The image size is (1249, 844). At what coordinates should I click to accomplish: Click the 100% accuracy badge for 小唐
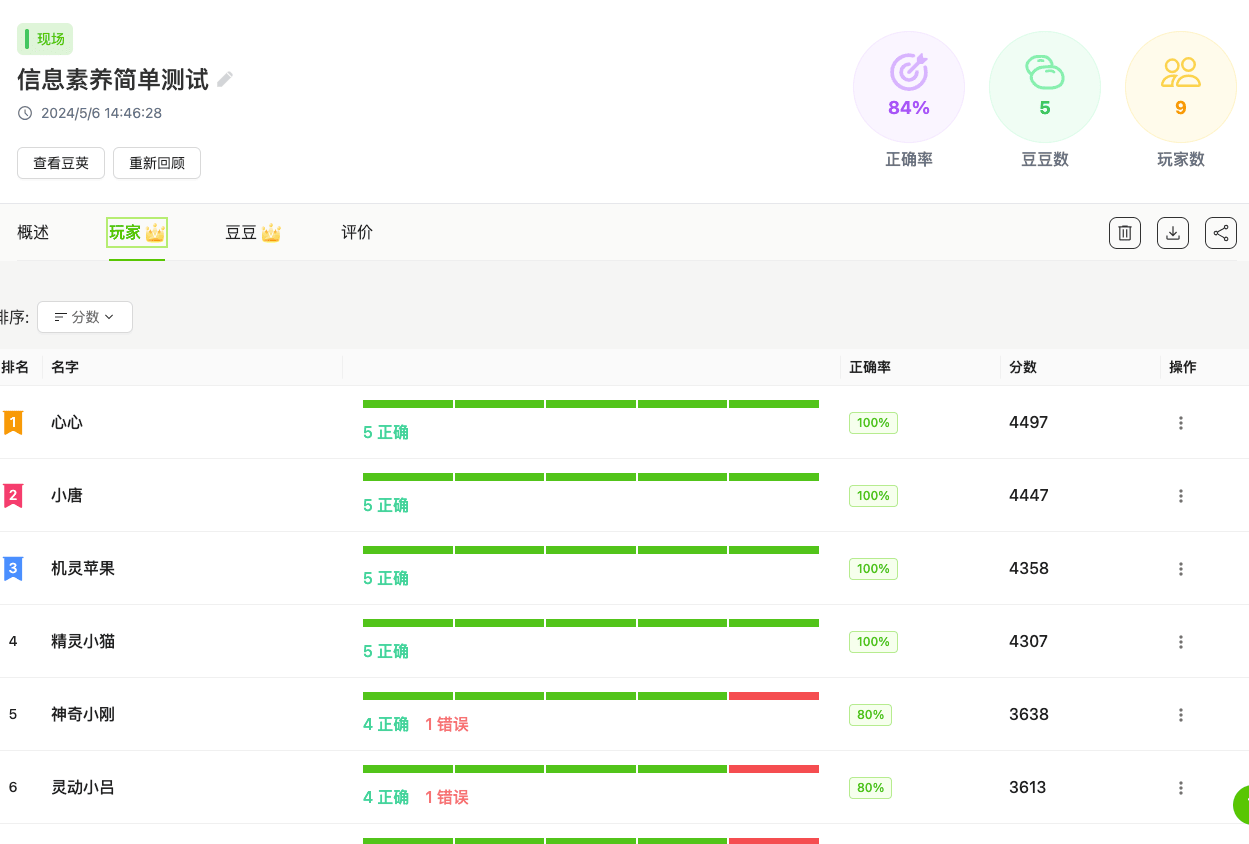pyautogui.click(x=873, y=496)
